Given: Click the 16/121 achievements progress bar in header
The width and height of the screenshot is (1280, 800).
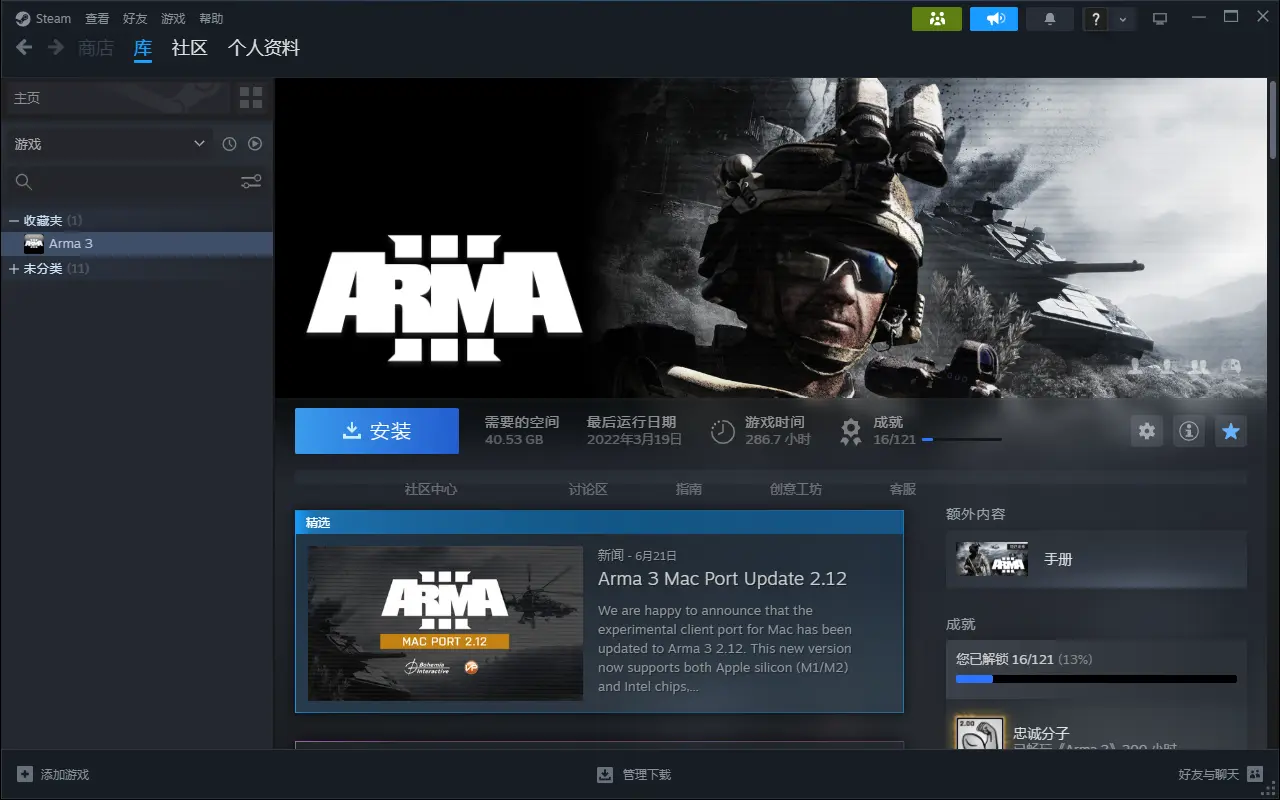Looking at the screenshot, I should pyautogui.click(x=961, y=440).
